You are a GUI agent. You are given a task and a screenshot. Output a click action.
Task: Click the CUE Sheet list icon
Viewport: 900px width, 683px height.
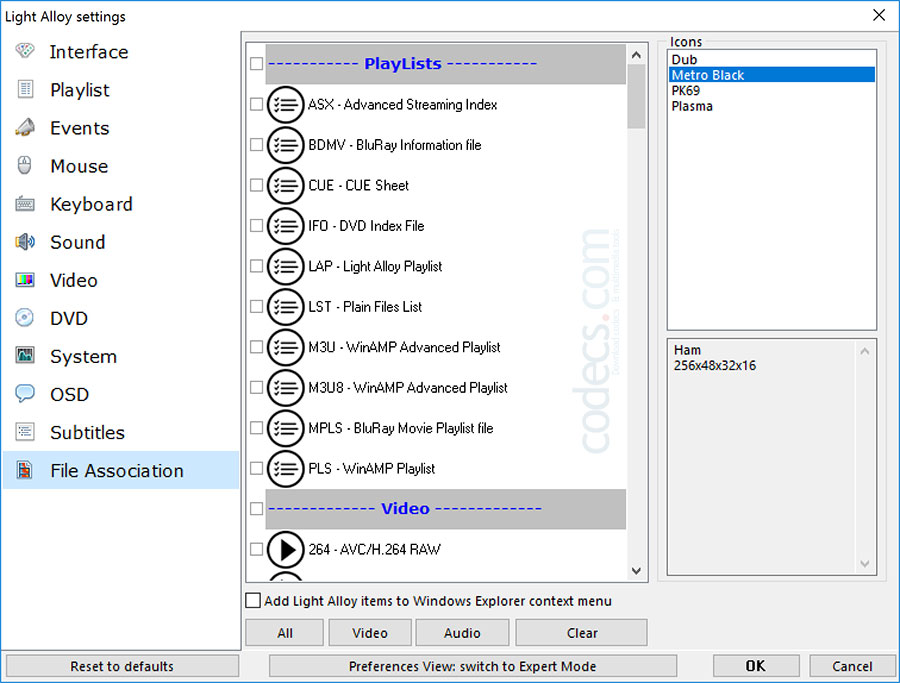(285, 185)
